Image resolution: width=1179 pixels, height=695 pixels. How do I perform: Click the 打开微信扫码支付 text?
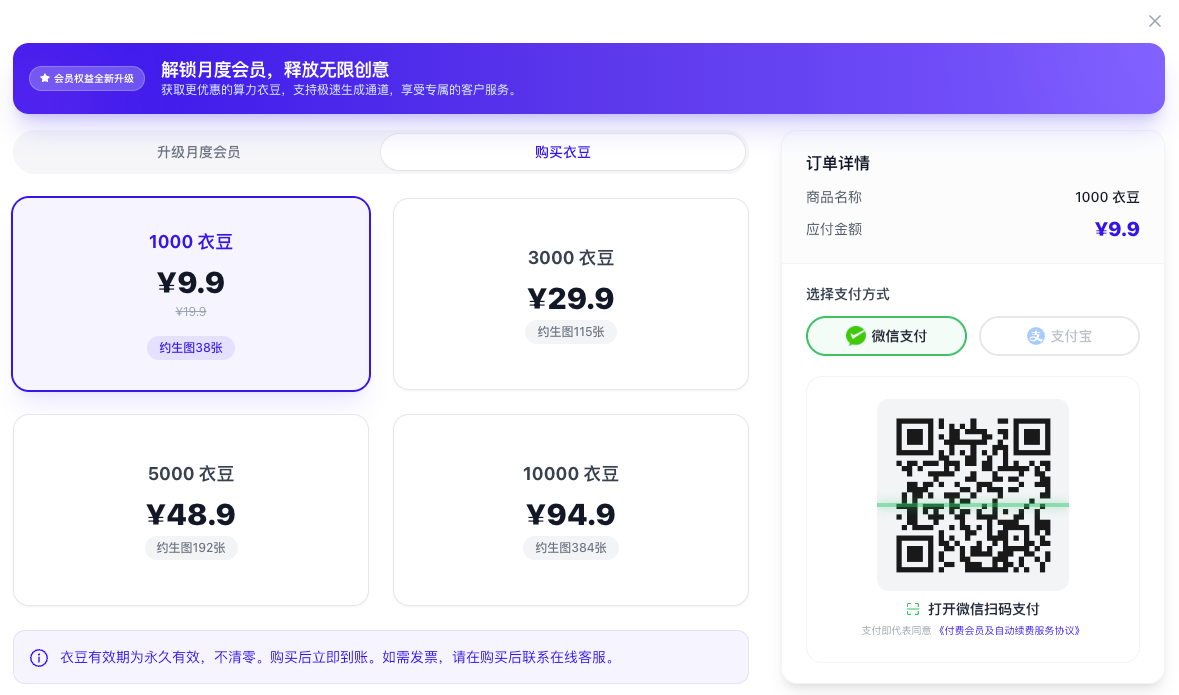[x=984, y=609]
